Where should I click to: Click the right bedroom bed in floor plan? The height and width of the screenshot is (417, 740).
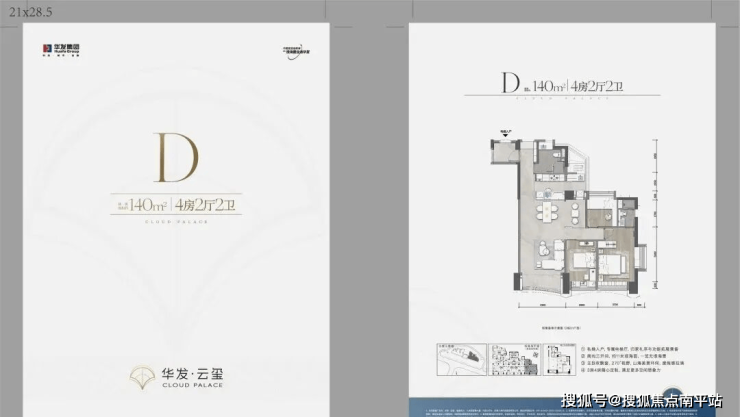(614, 263)
